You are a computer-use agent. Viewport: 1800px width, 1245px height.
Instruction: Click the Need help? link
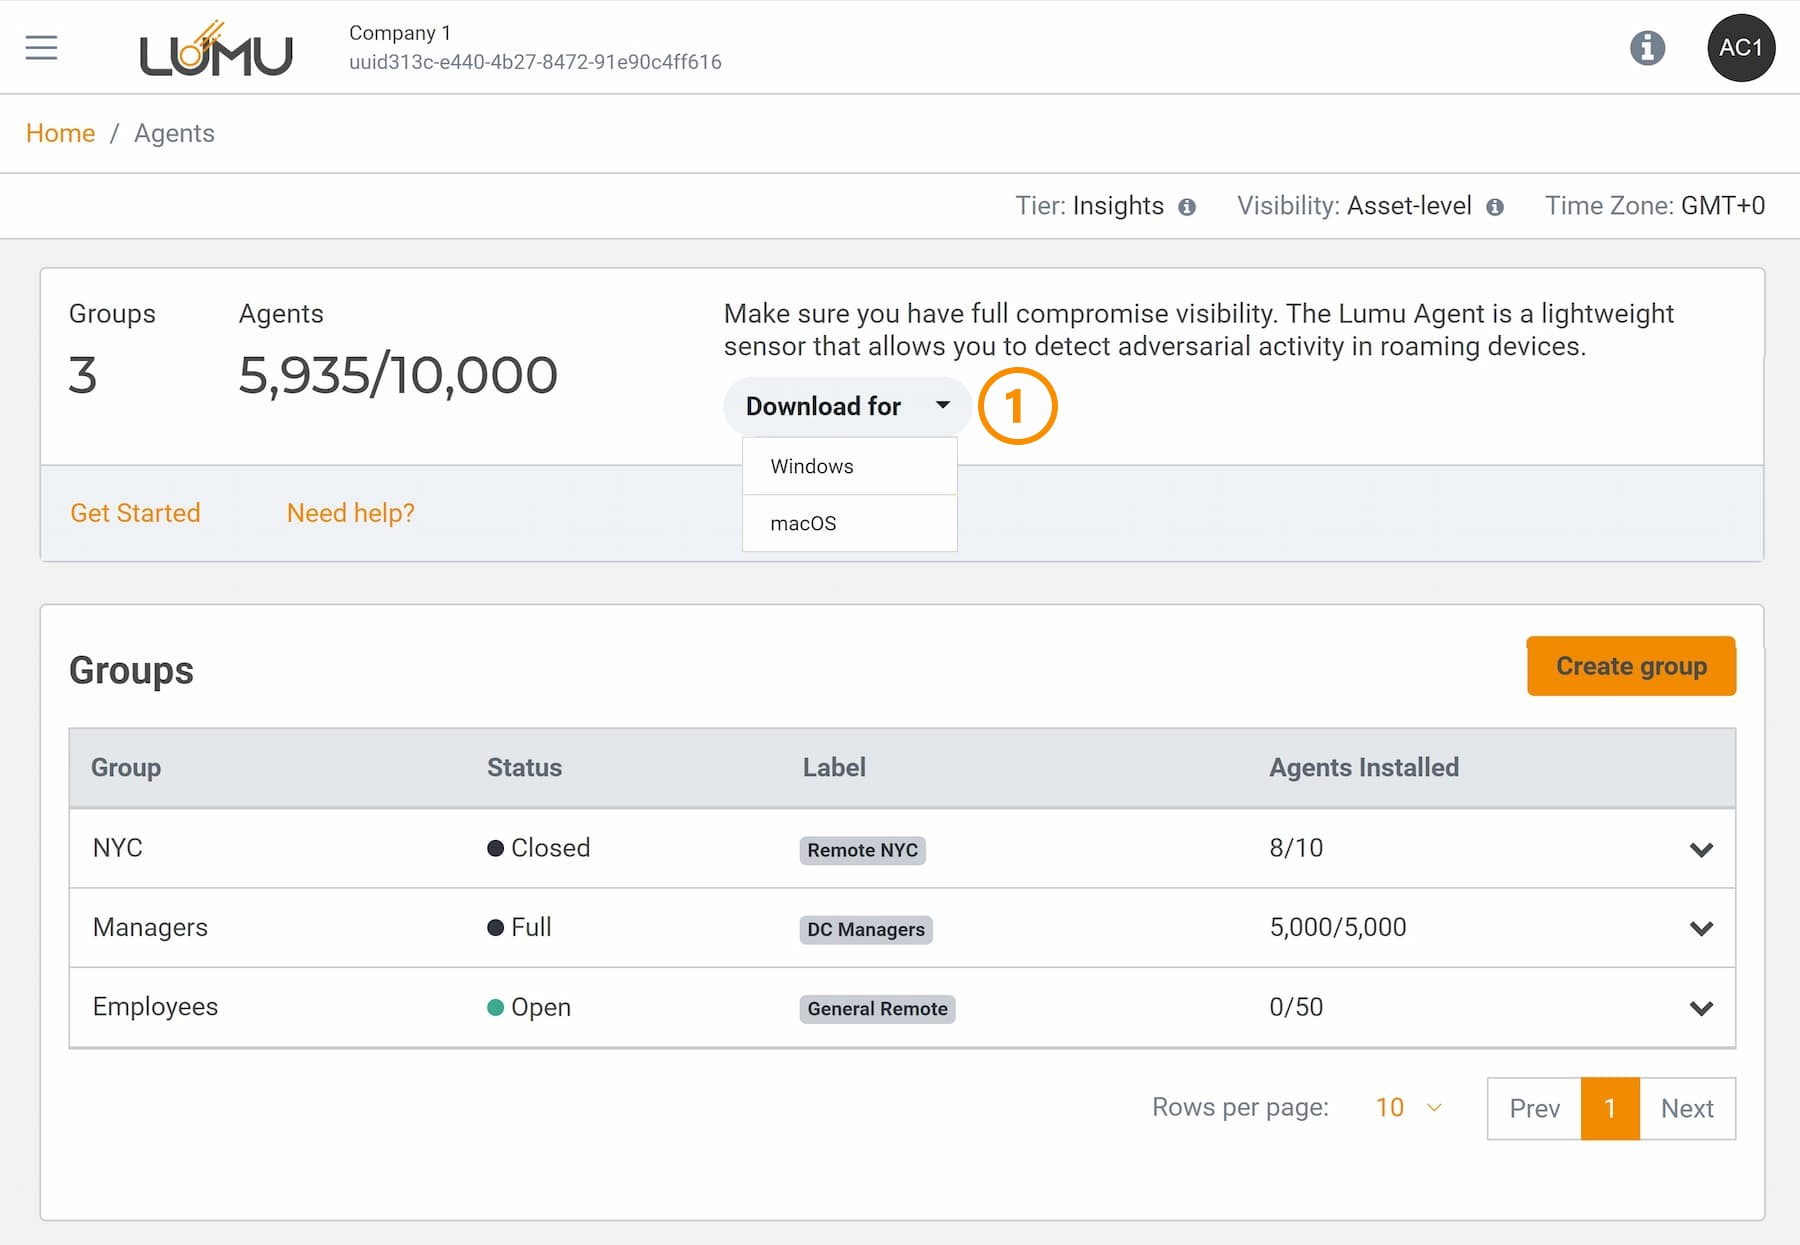350,513
